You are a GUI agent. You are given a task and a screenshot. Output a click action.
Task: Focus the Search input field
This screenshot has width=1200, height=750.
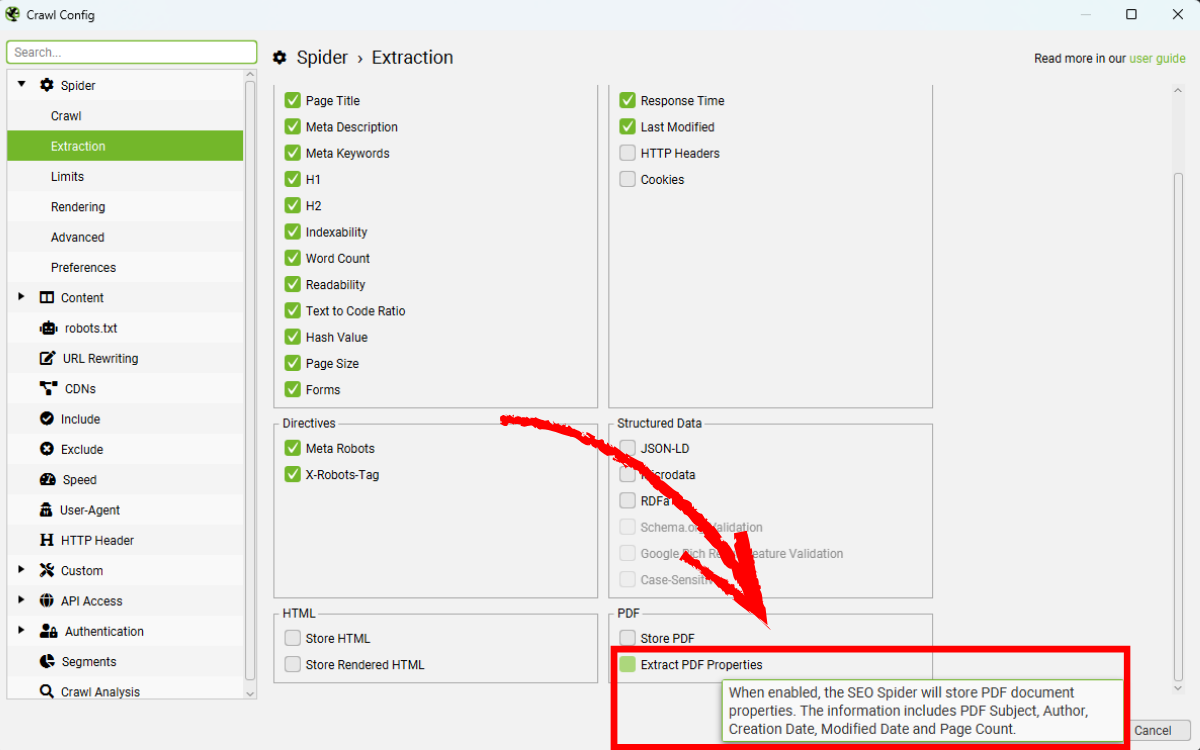(132, 52)
